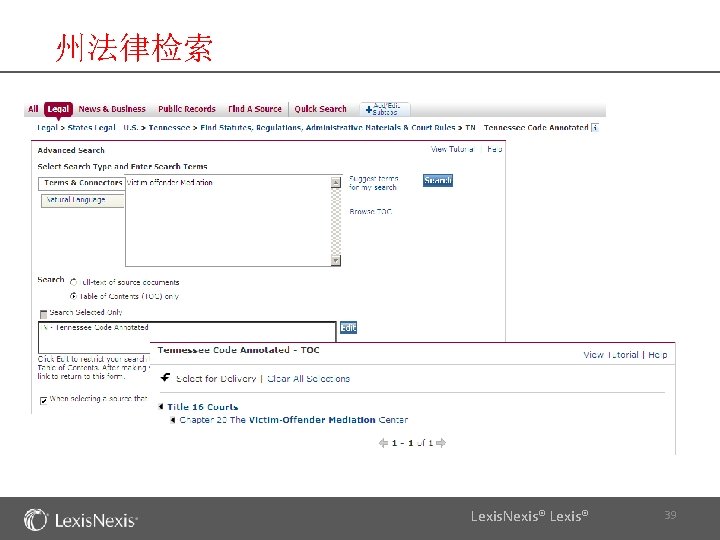Select Table of Contents (TOC) only radio
The width and height of the screenshot is (720, 540).
(x=73, y=296)
